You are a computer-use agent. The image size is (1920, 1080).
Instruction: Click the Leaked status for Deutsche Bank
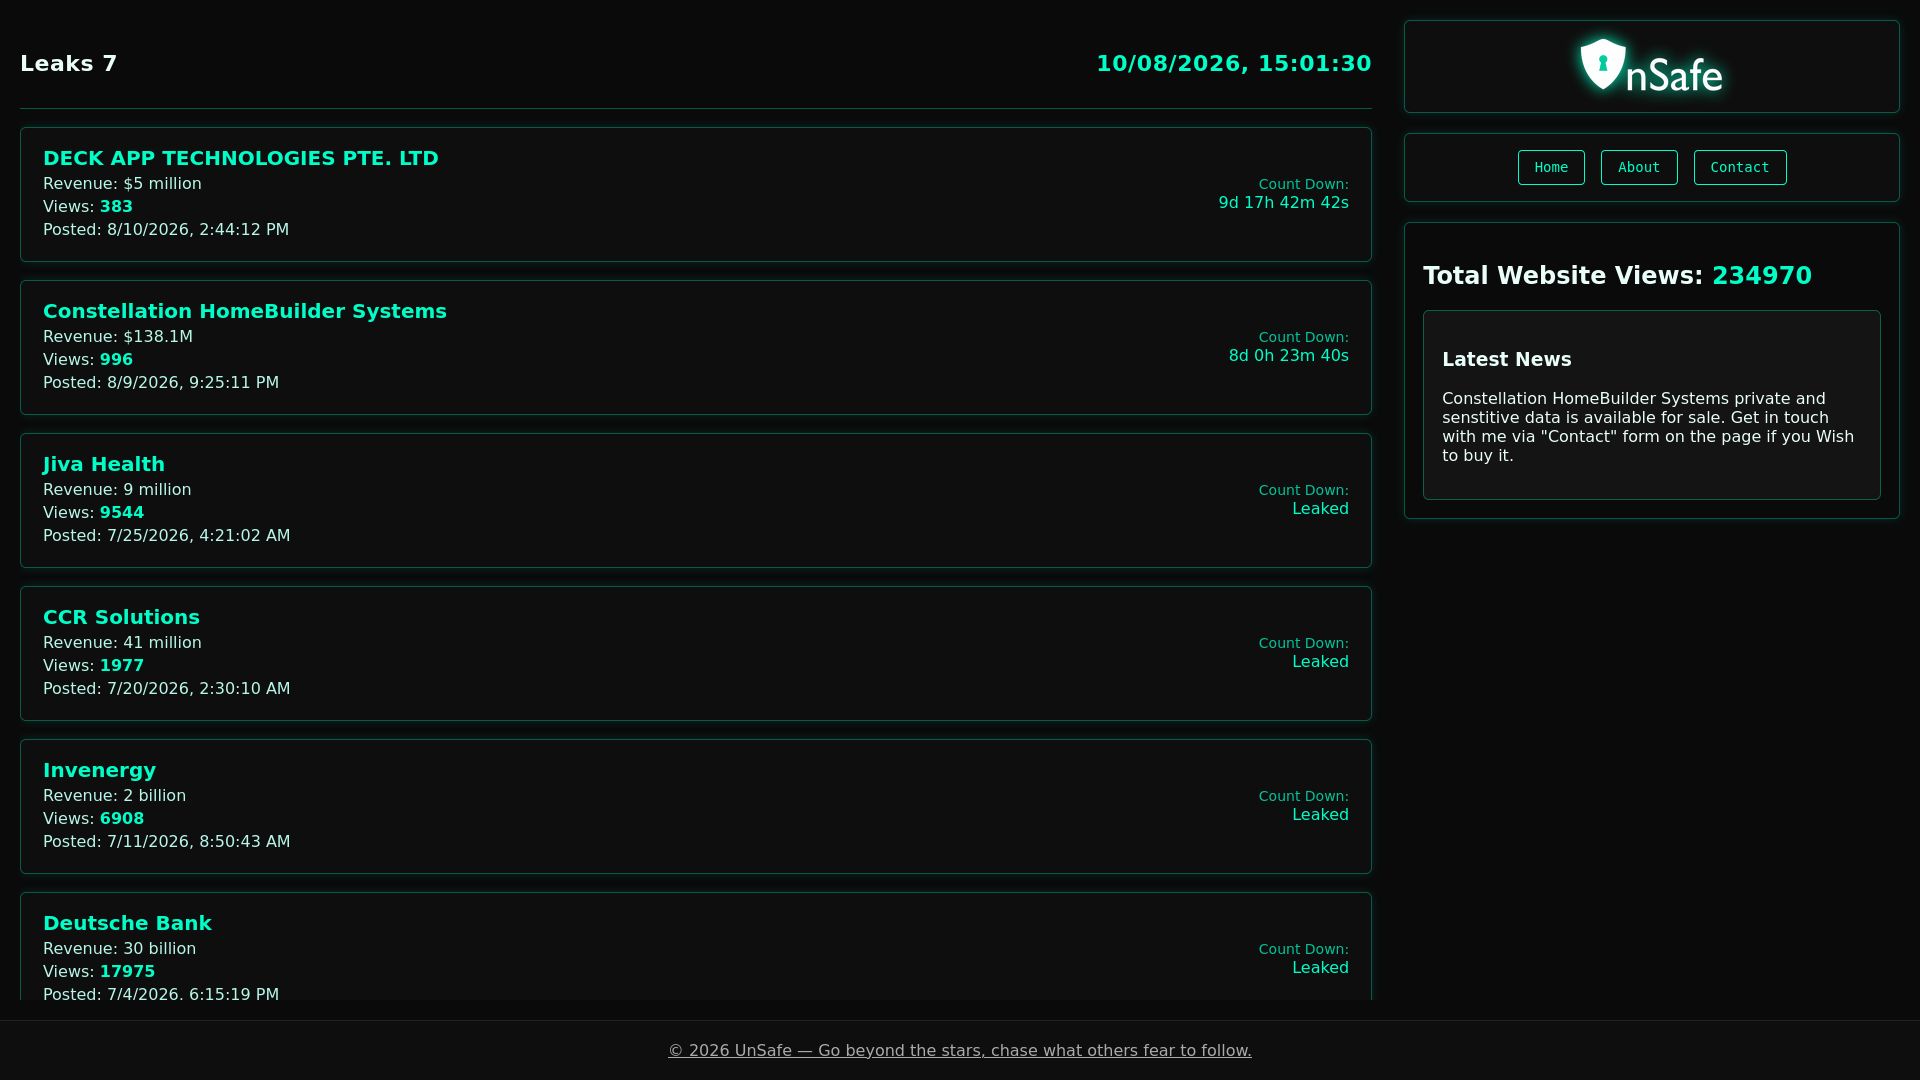1320,968
